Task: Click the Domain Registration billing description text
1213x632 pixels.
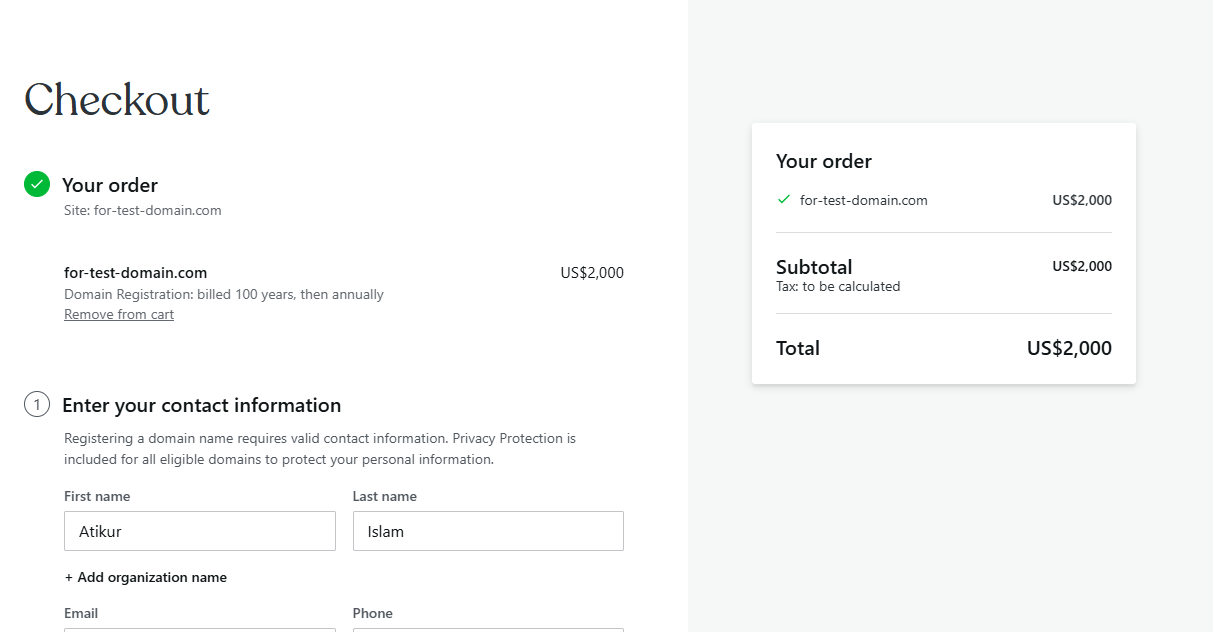Action: [223, 293]
